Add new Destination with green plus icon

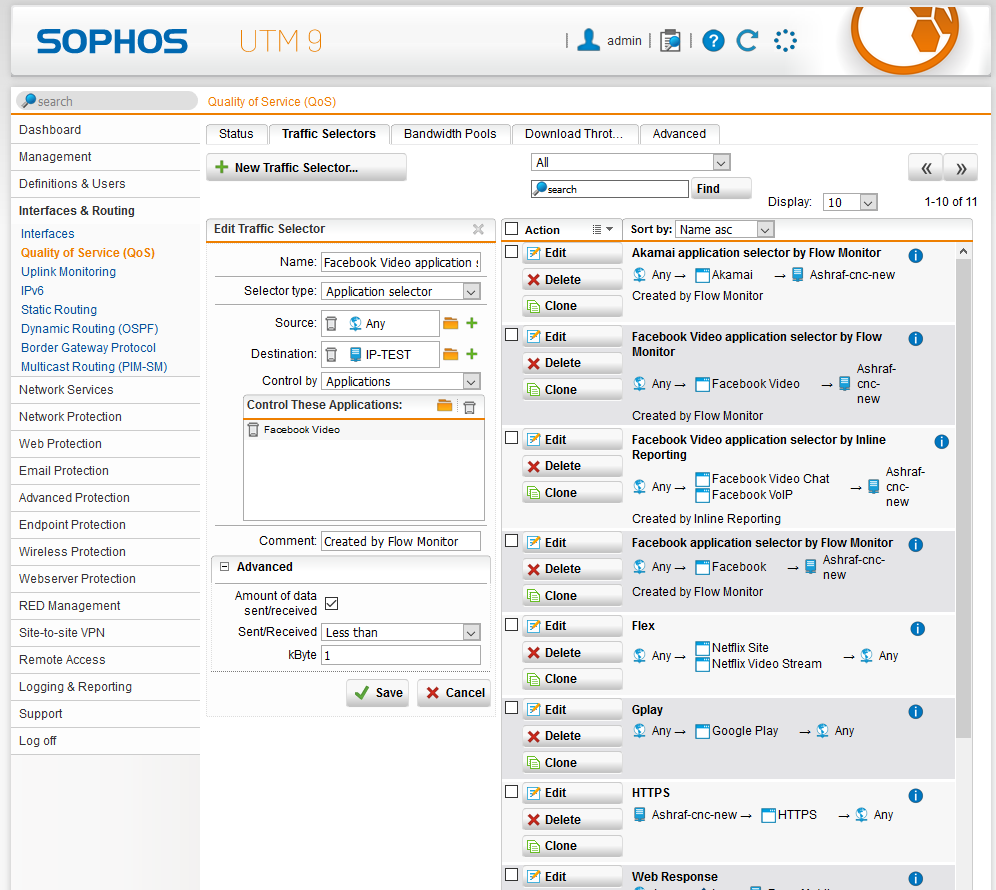471,354
